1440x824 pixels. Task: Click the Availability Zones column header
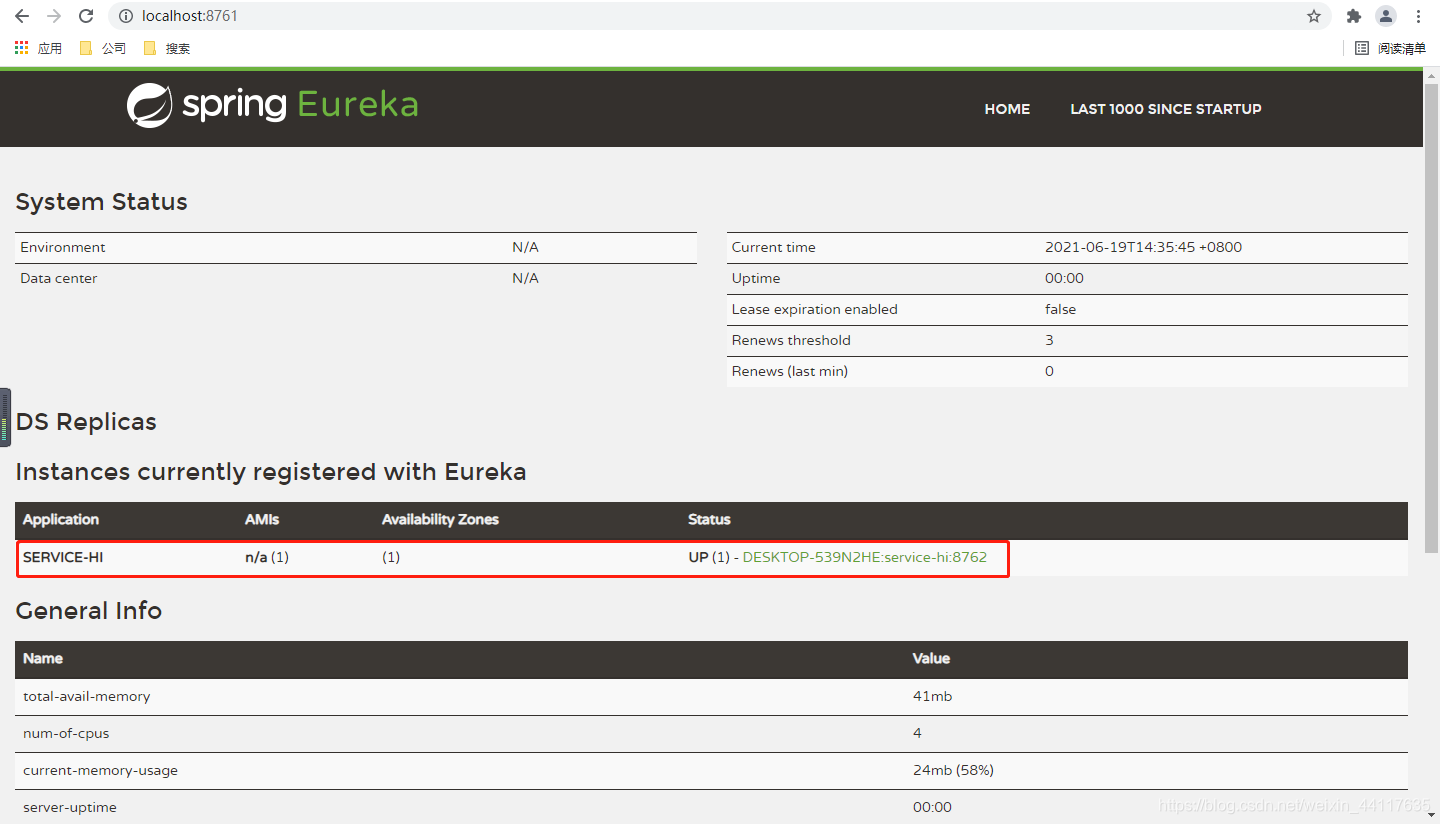point(440,520)
